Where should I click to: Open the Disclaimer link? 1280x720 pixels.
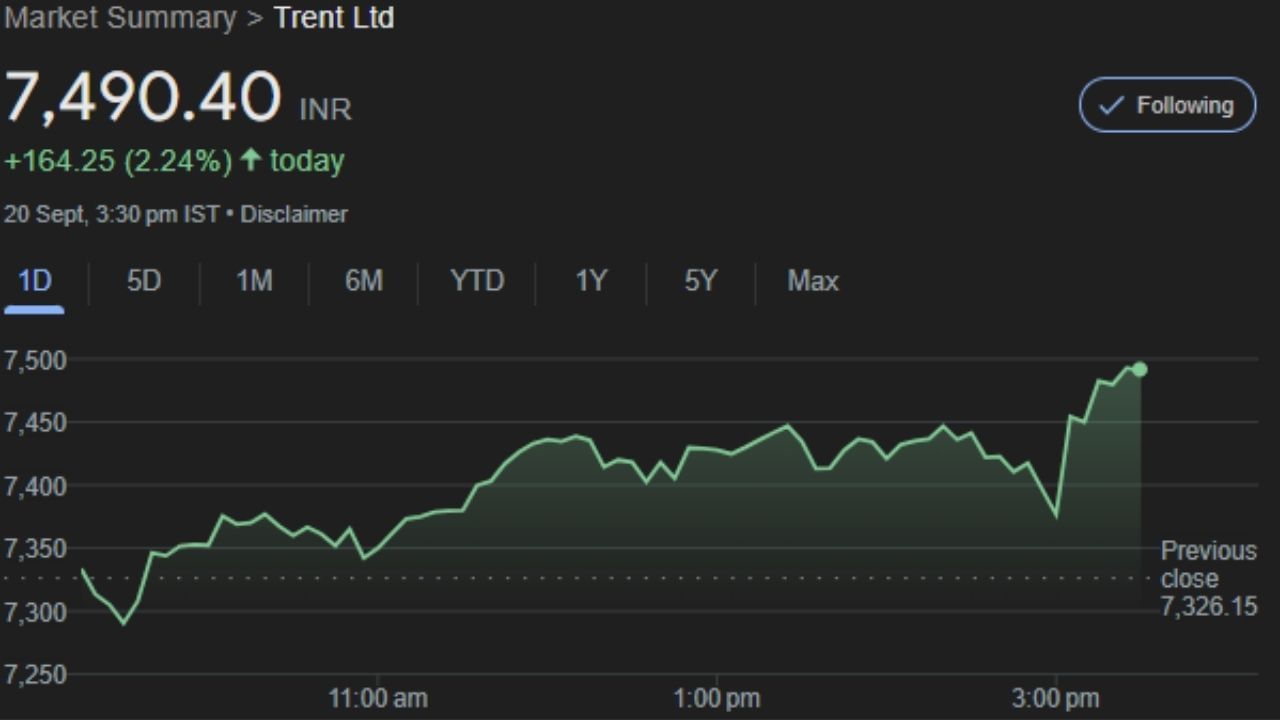[x=294, y=214]
